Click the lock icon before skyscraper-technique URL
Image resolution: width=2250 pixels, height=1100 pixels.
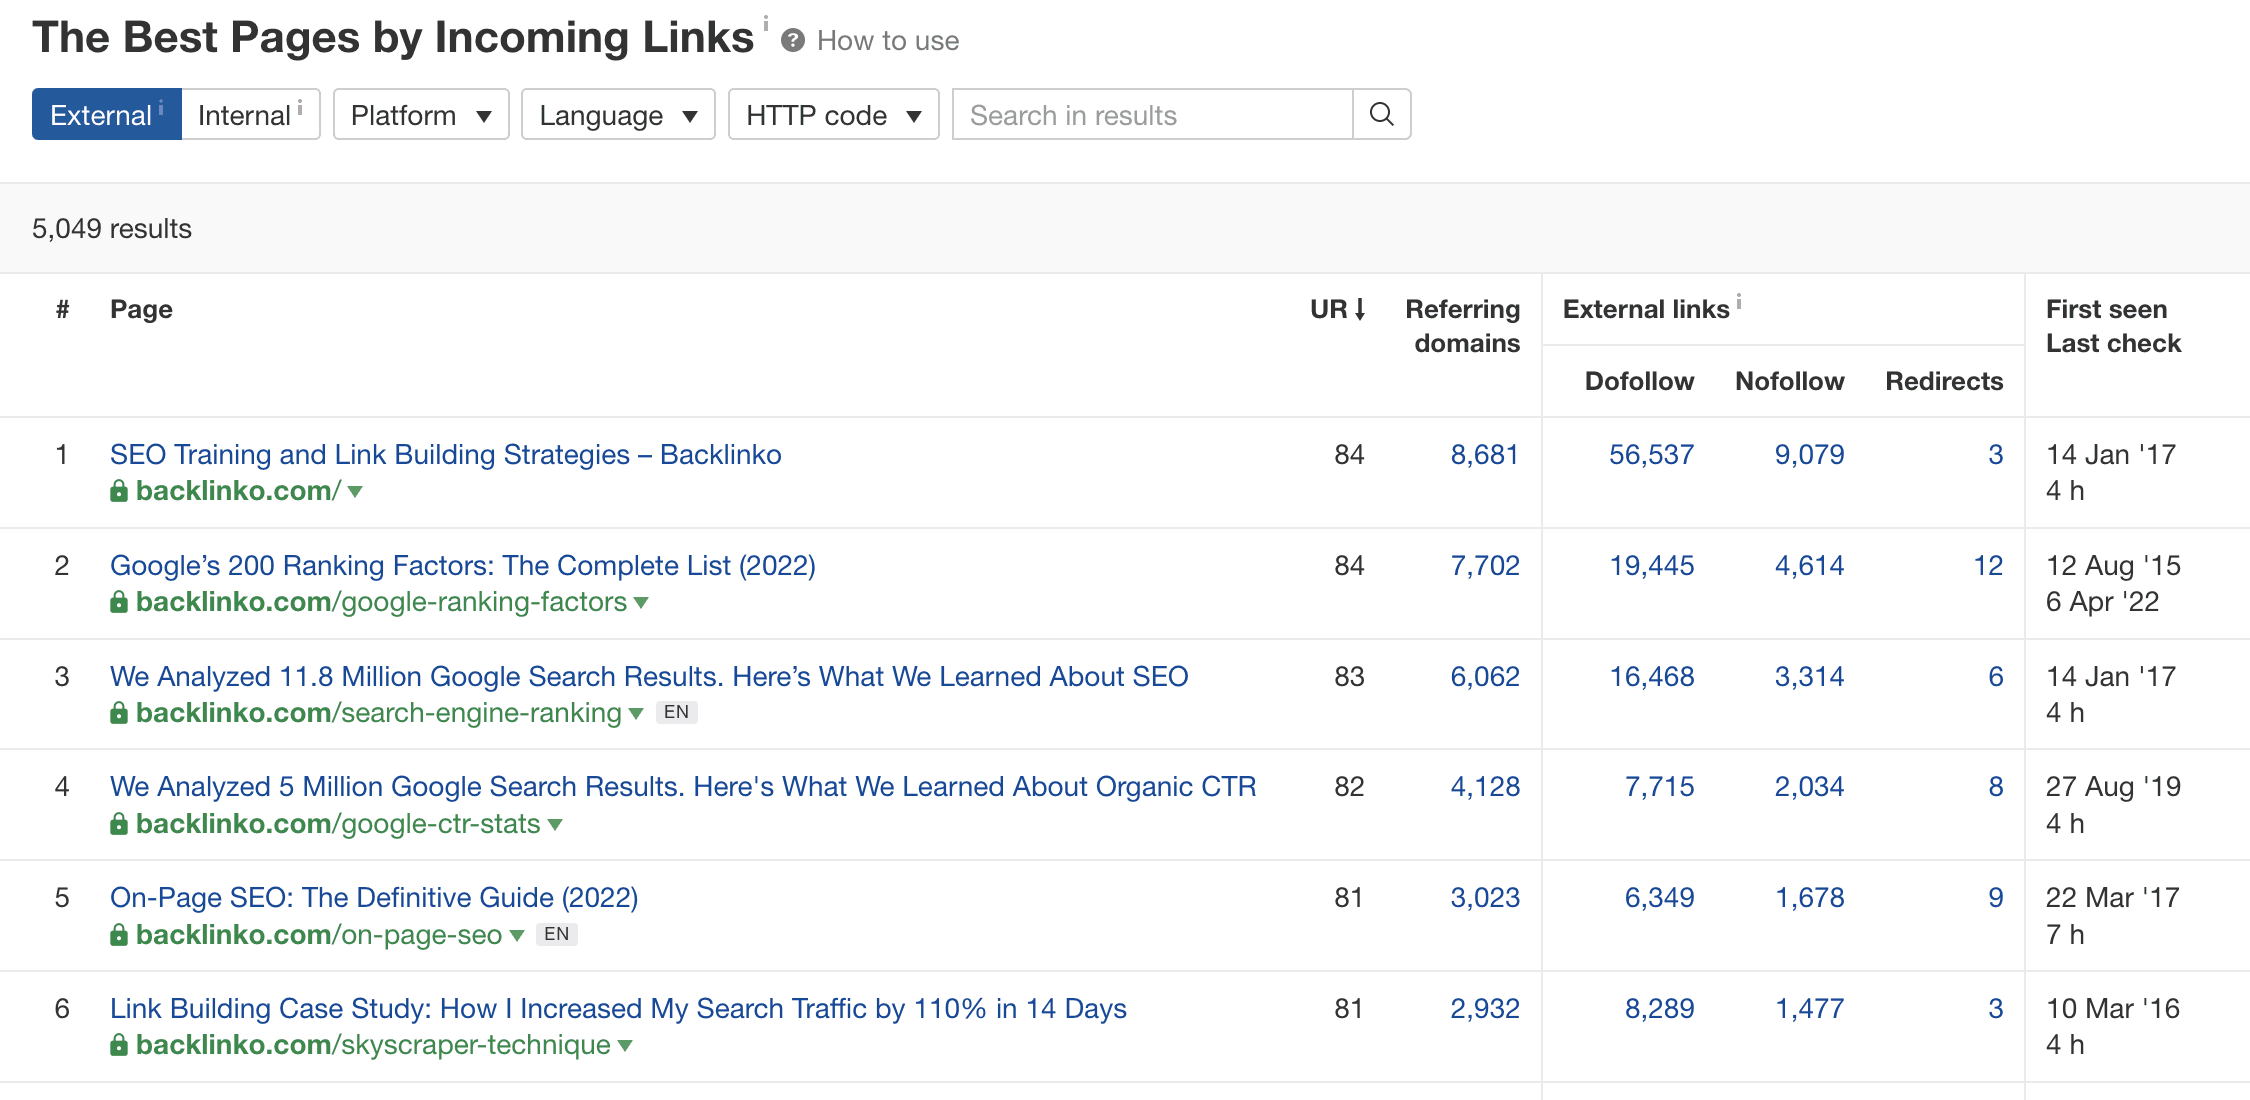point(119,1045)
